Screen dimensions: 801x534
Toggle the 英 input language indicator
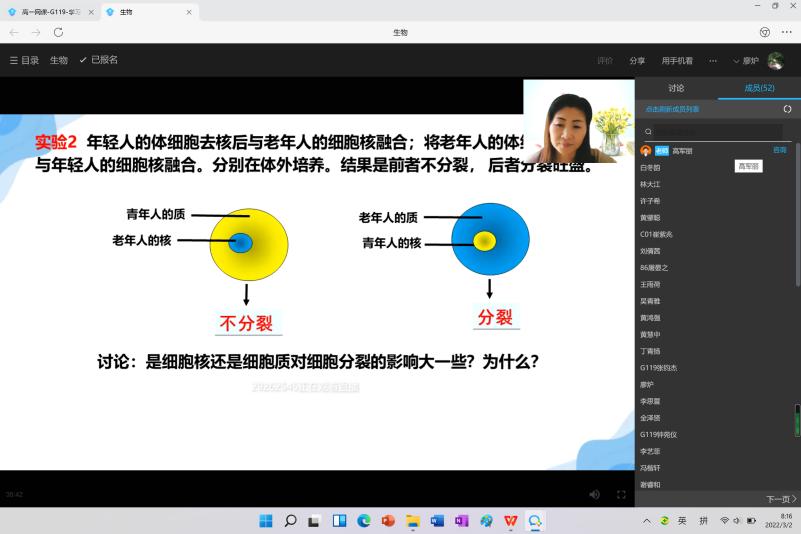(x=681, y=521)
